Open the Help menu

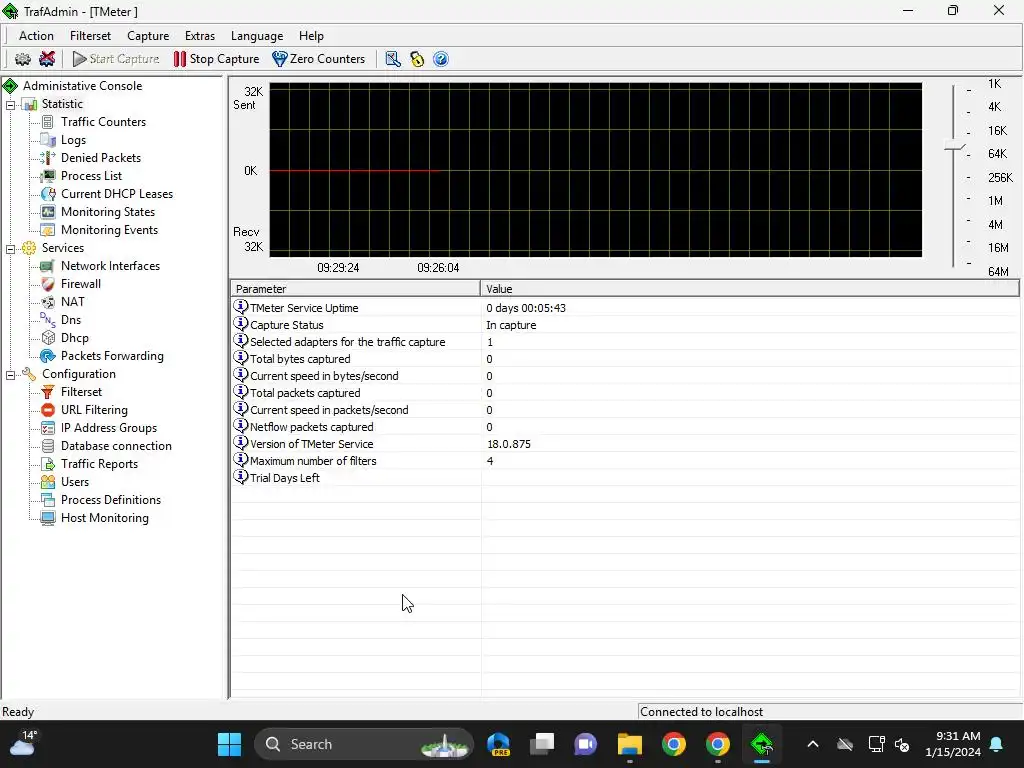click(x=311, y=36)
